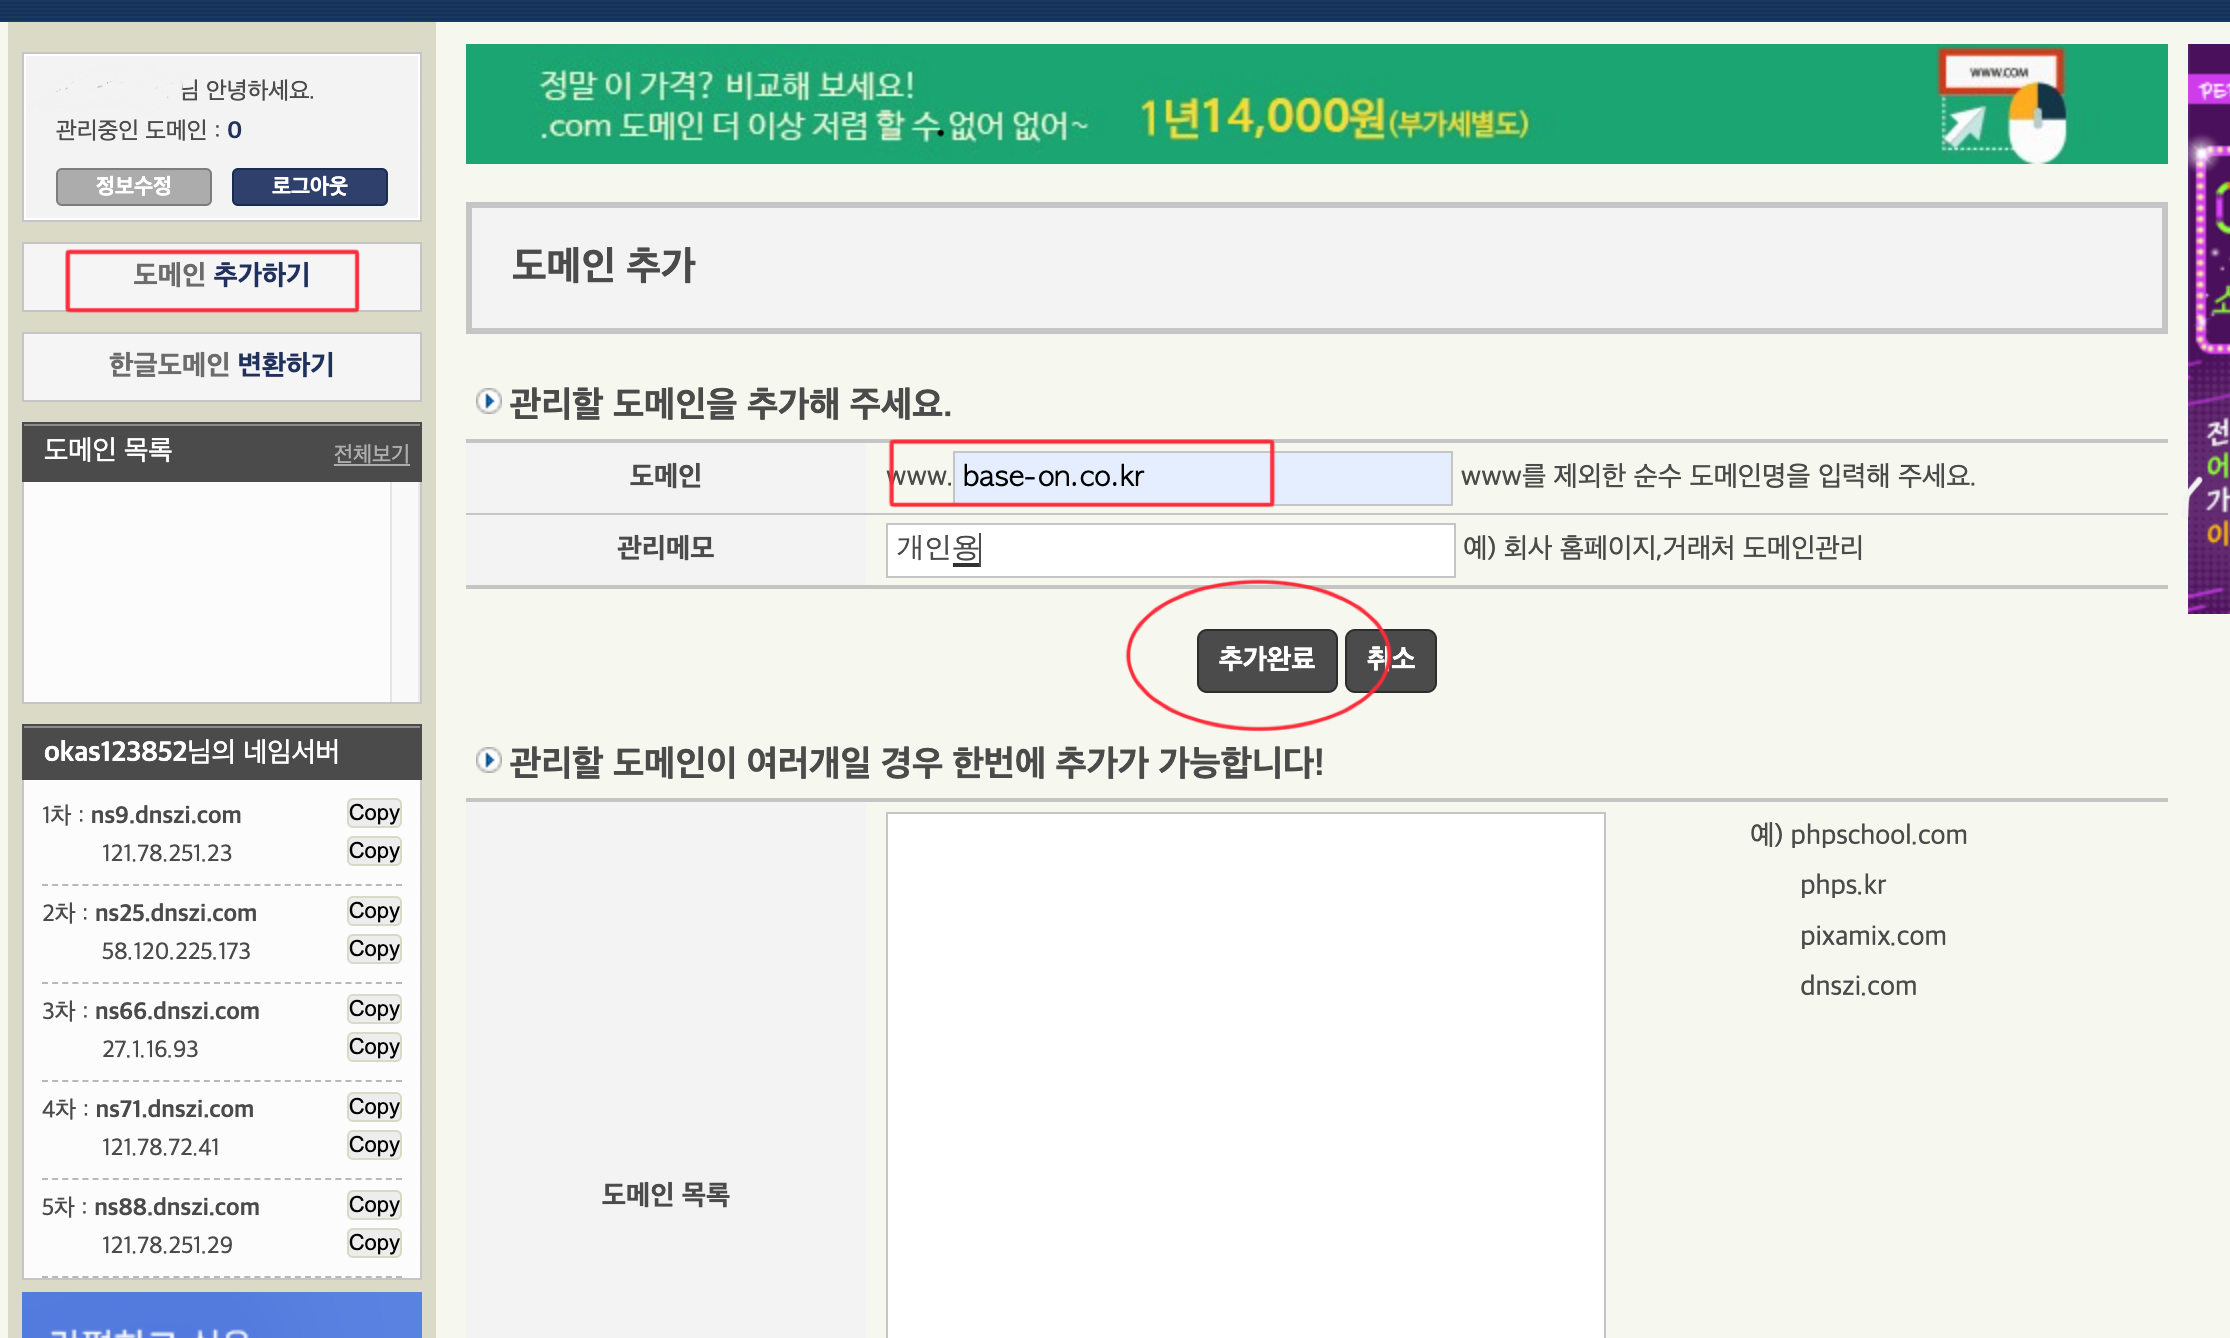Copy the IP address 58.120.225.173

[x=374, y=949]
